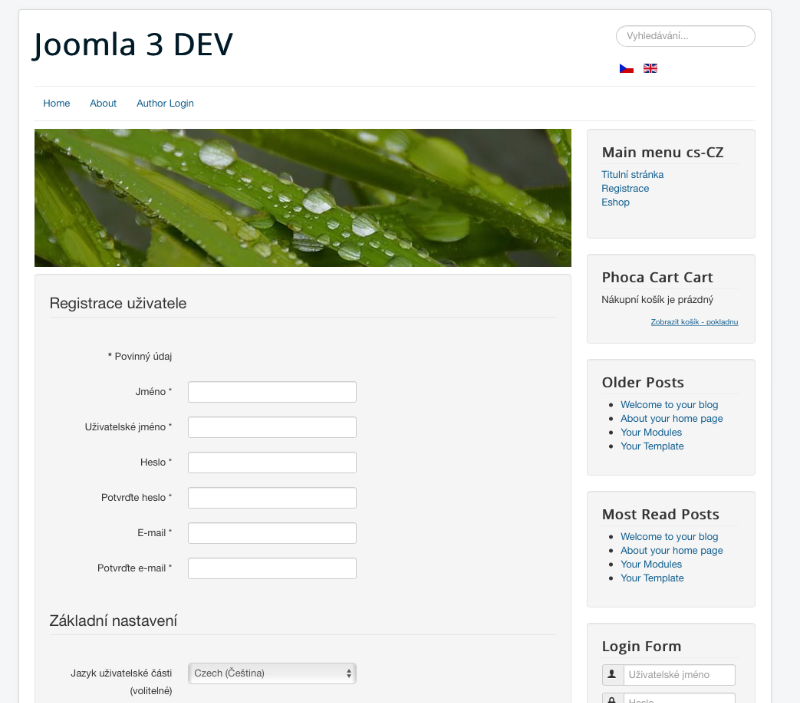This screenshot has height=703, width=800.
Task: Open the Home menu item
Action: 56,103
